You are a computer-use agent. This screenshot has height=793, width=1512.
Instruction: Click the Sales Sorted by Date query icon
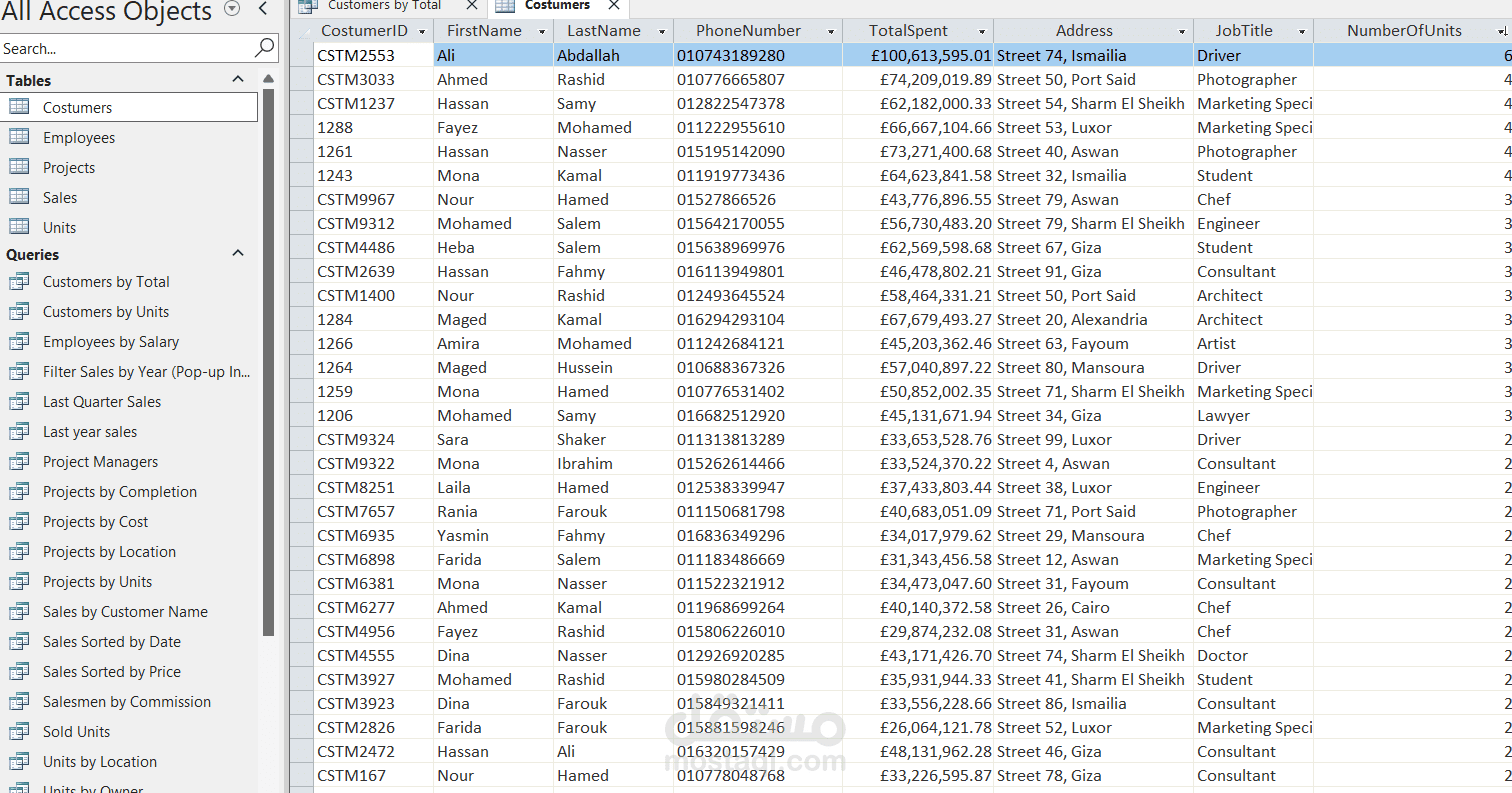(x=19, y=641)
